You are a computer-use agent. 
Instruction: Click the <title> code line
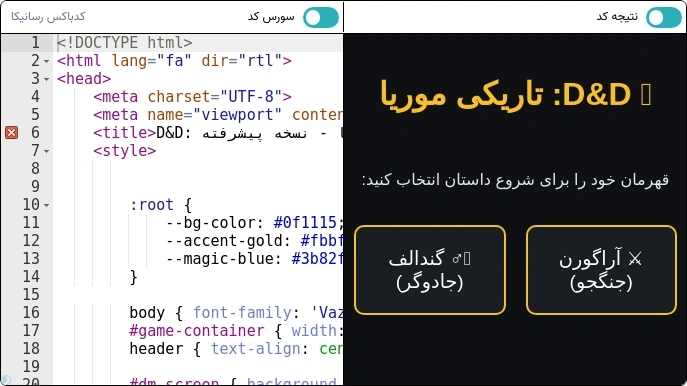point(218,133)
